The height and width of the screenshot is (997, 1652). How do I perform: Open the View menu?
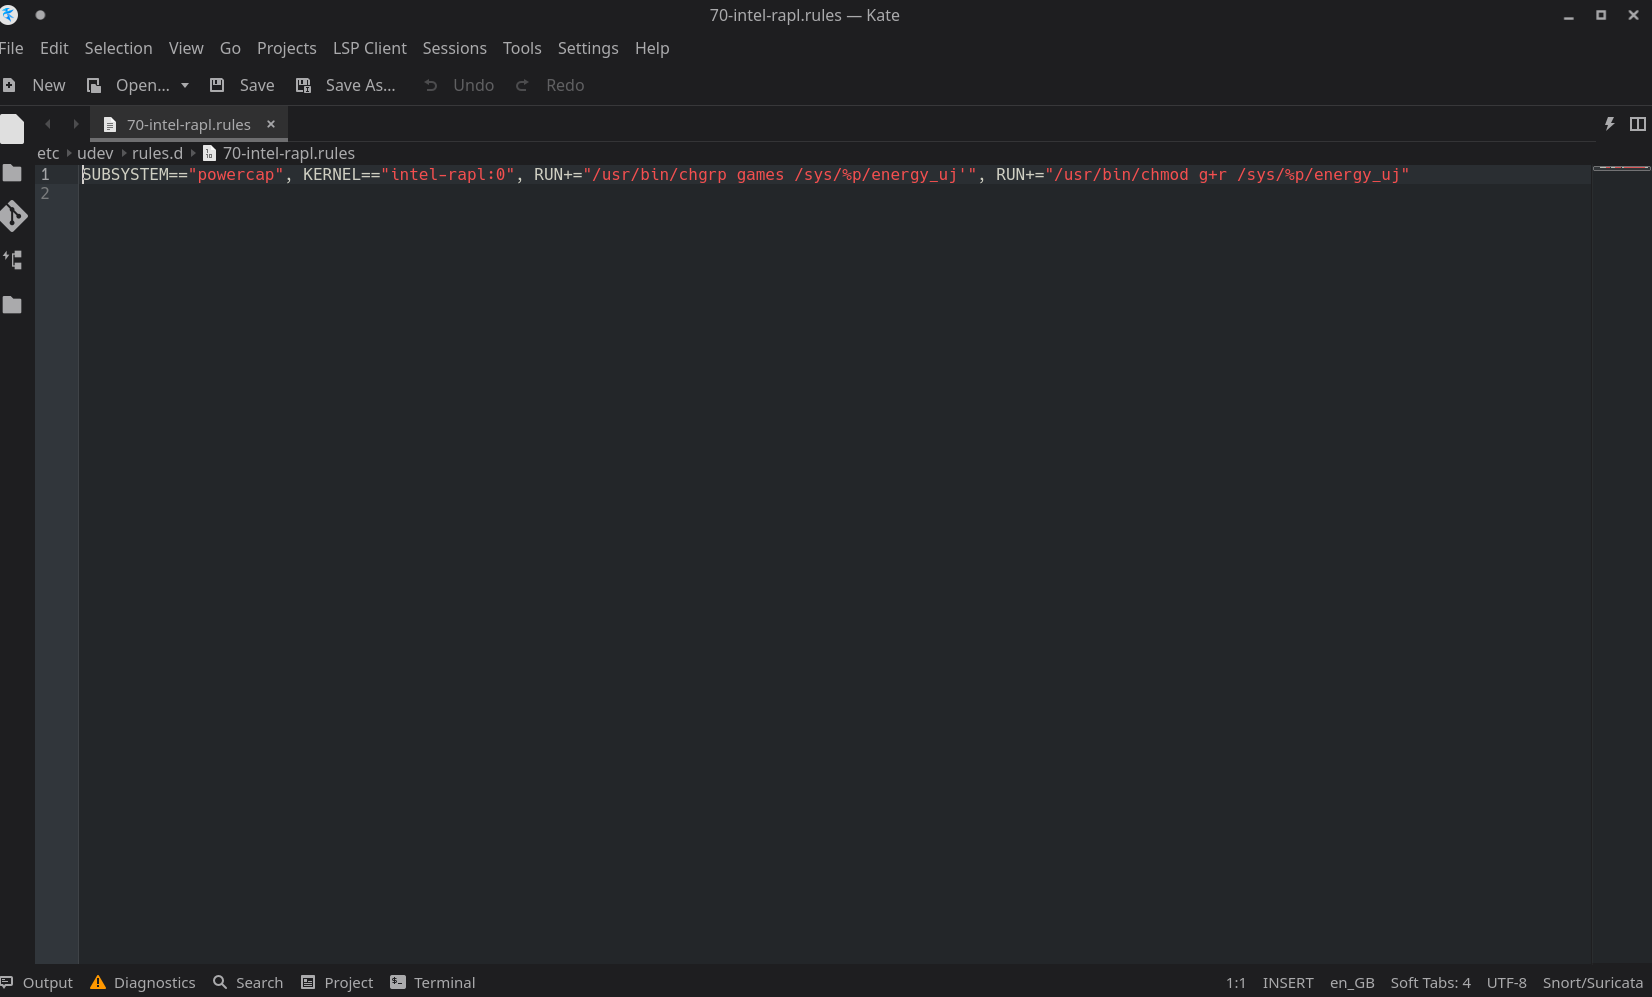coord(186,48)
